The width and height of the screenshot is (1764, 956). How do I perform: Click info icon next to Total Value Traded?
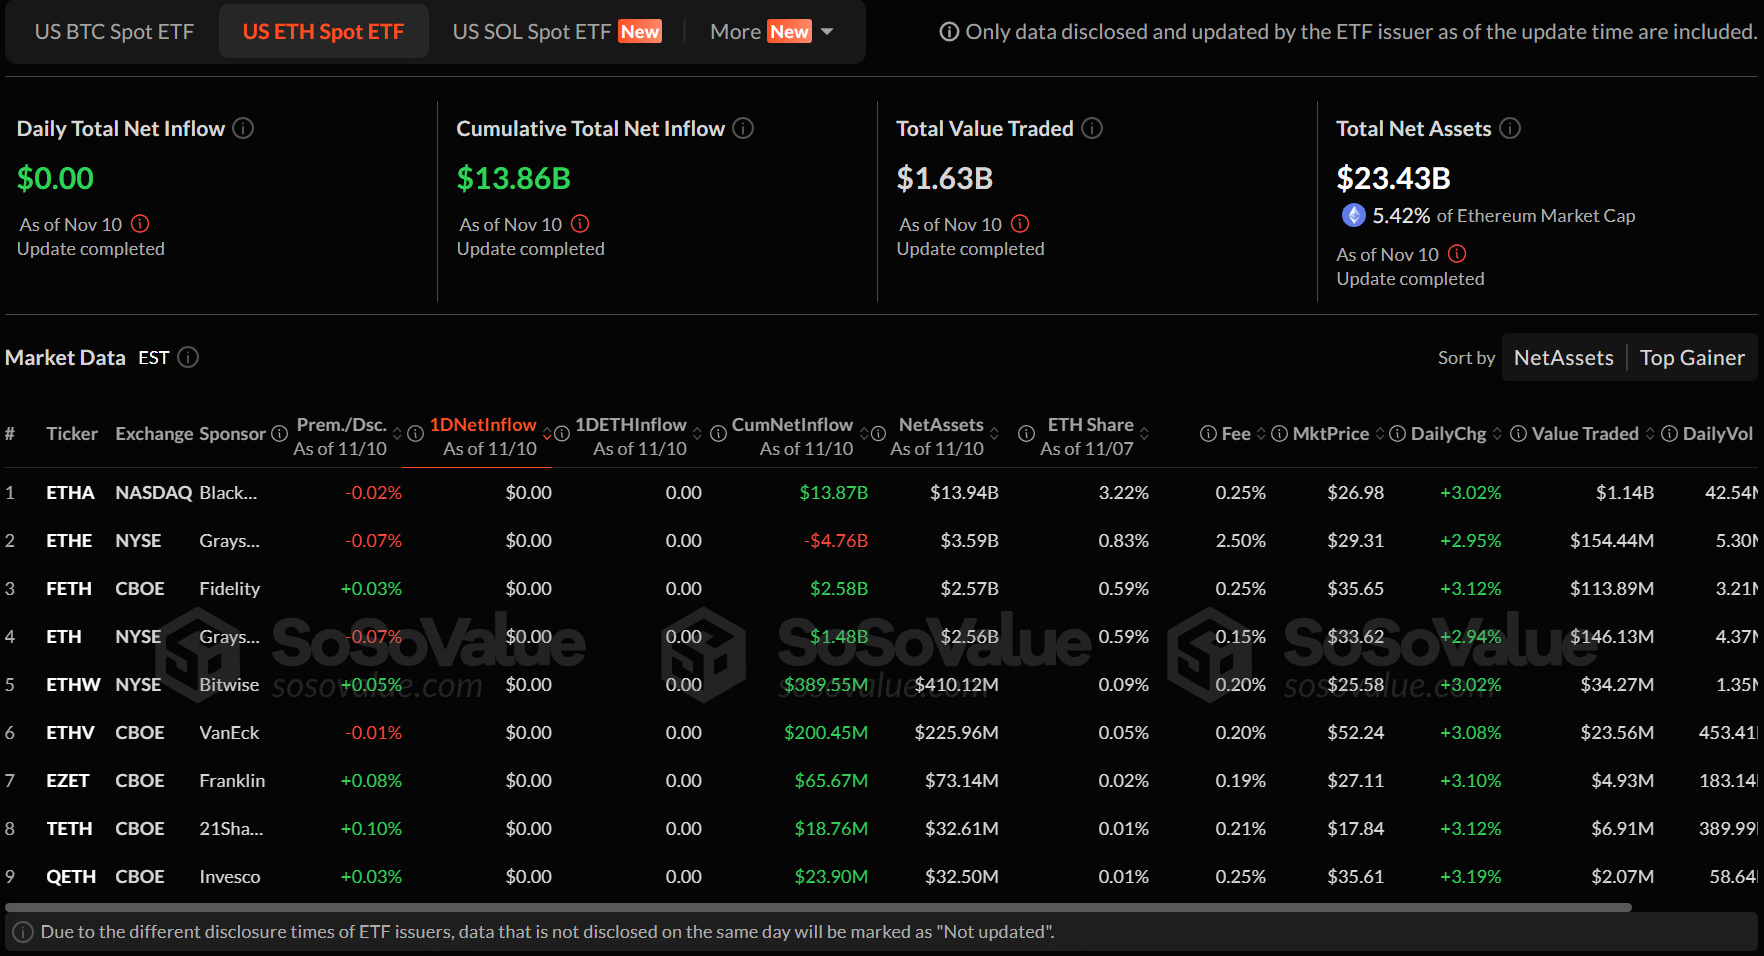pos(1092,128)
